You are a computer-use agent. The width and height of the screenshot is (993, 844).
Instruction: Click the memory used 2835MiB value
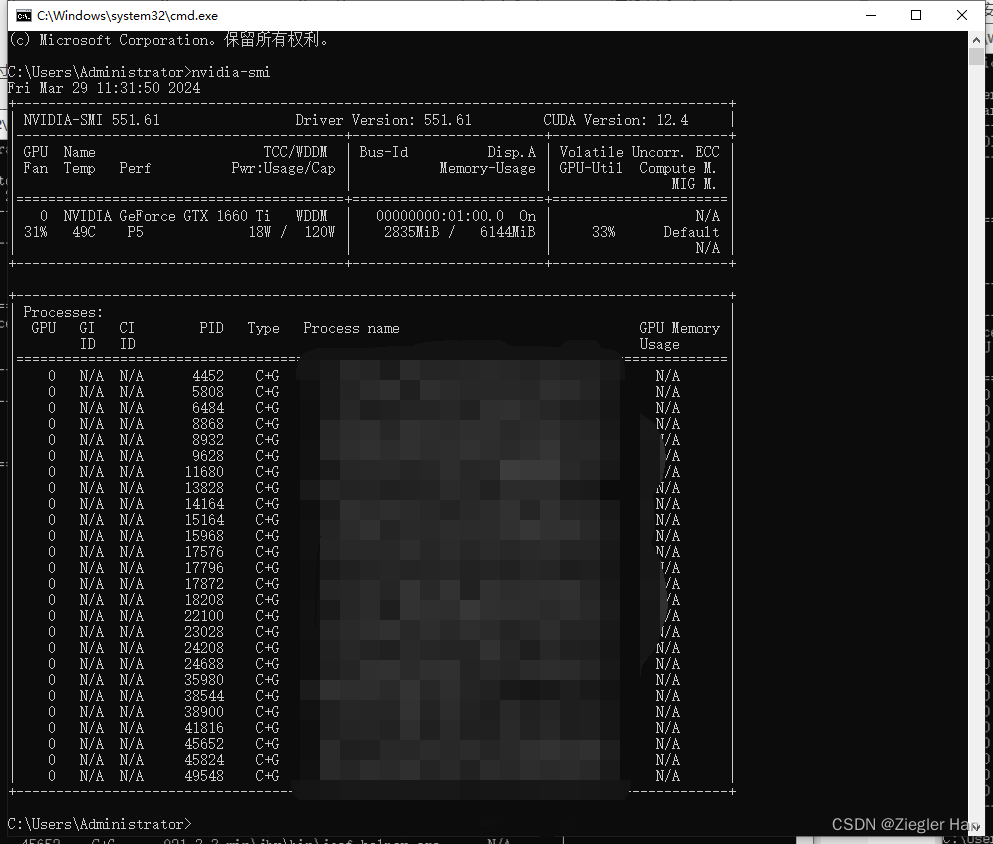click(412, 232)
